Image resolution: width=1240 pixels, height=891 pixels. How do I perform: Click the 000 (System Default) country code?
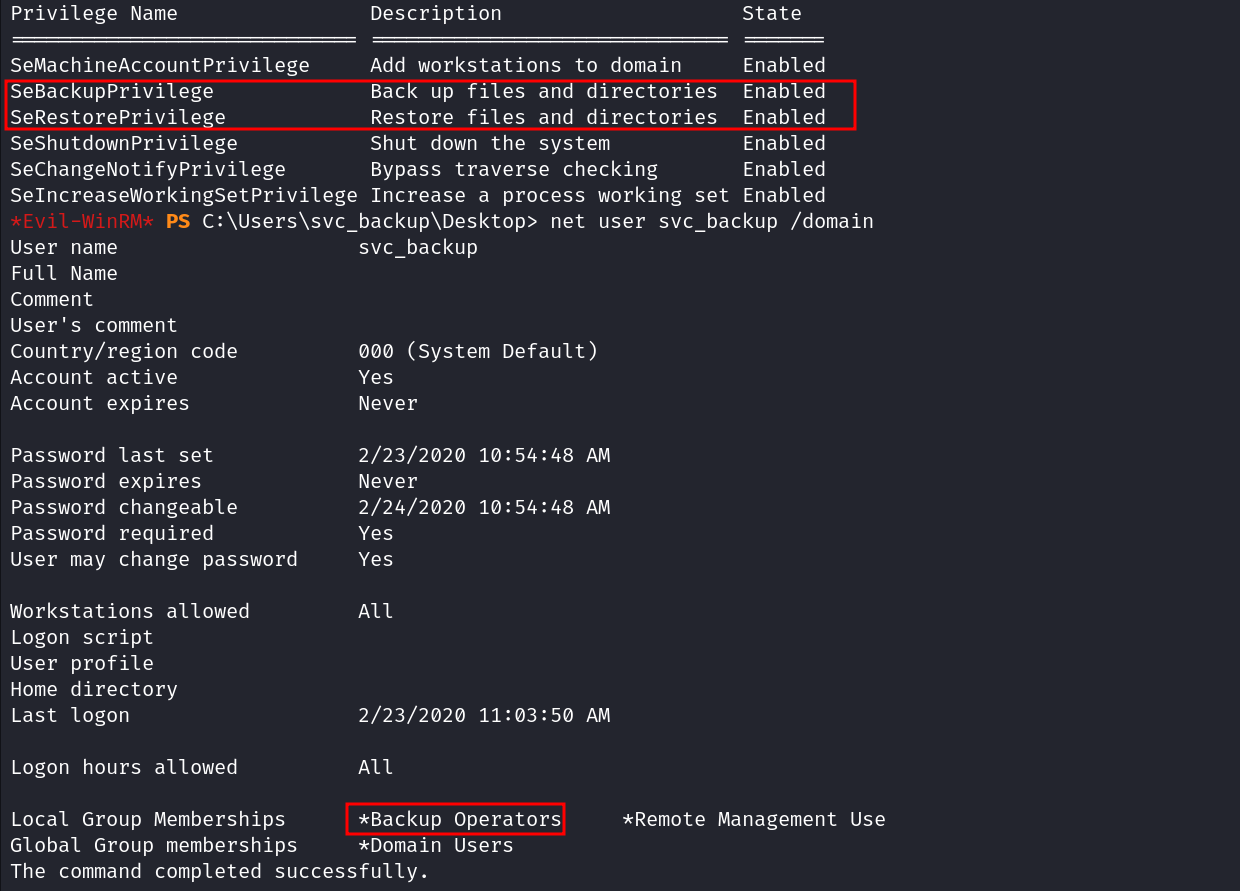click(478, 351)
